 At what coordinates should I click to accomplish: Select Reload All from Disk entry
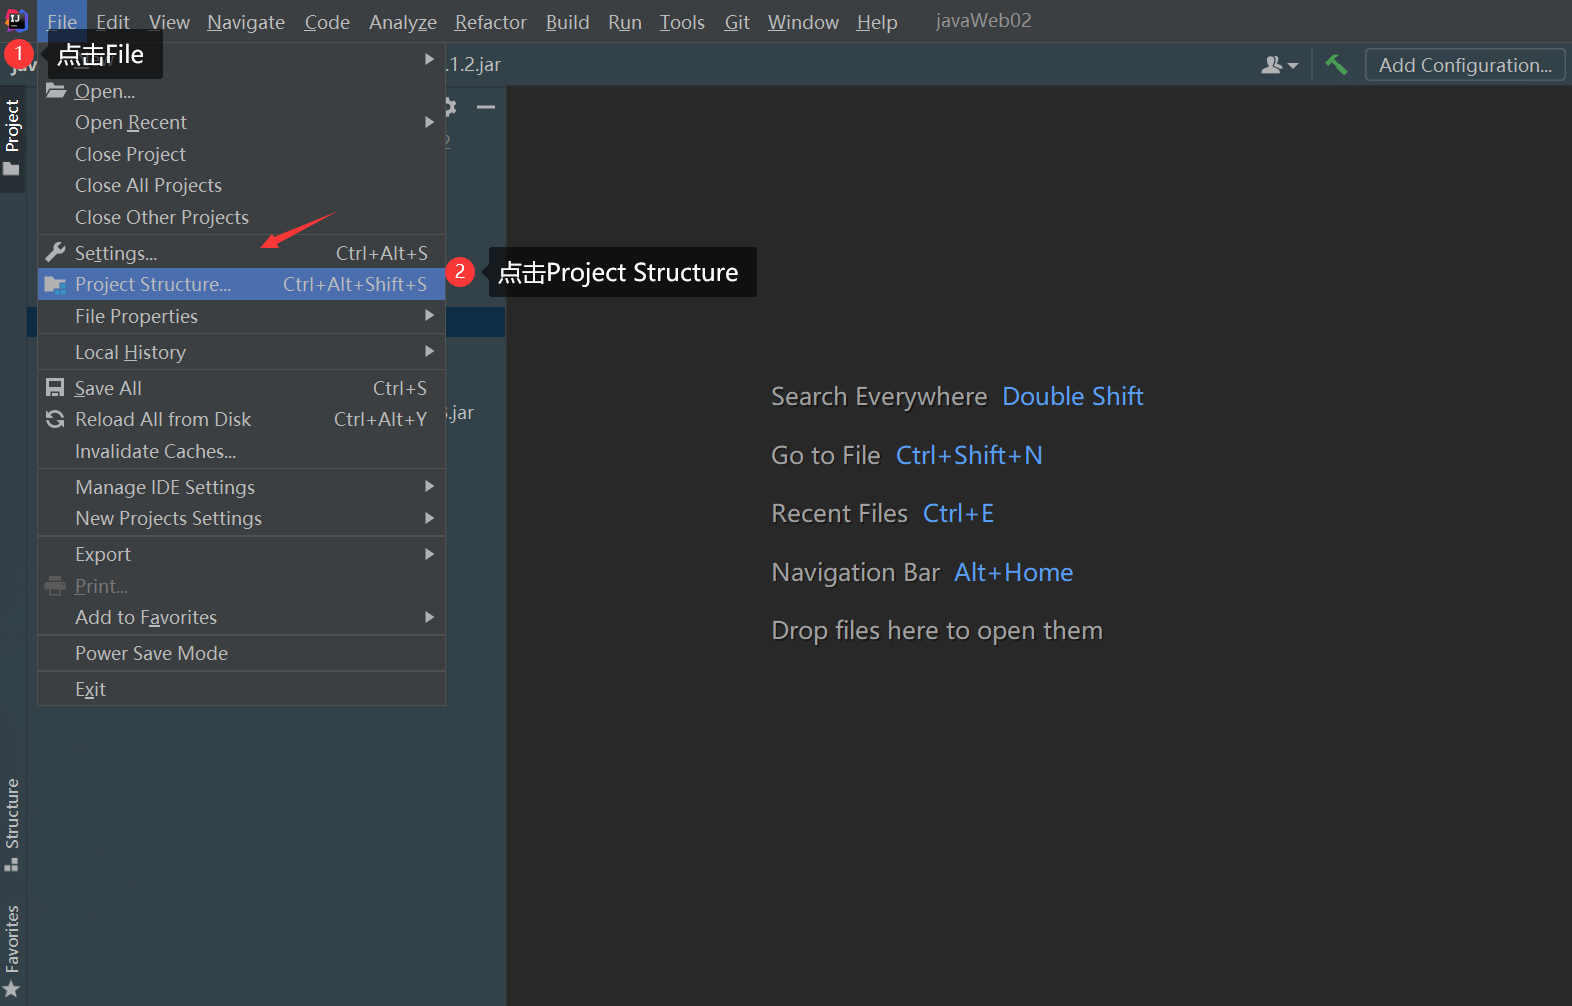point(241,419)
